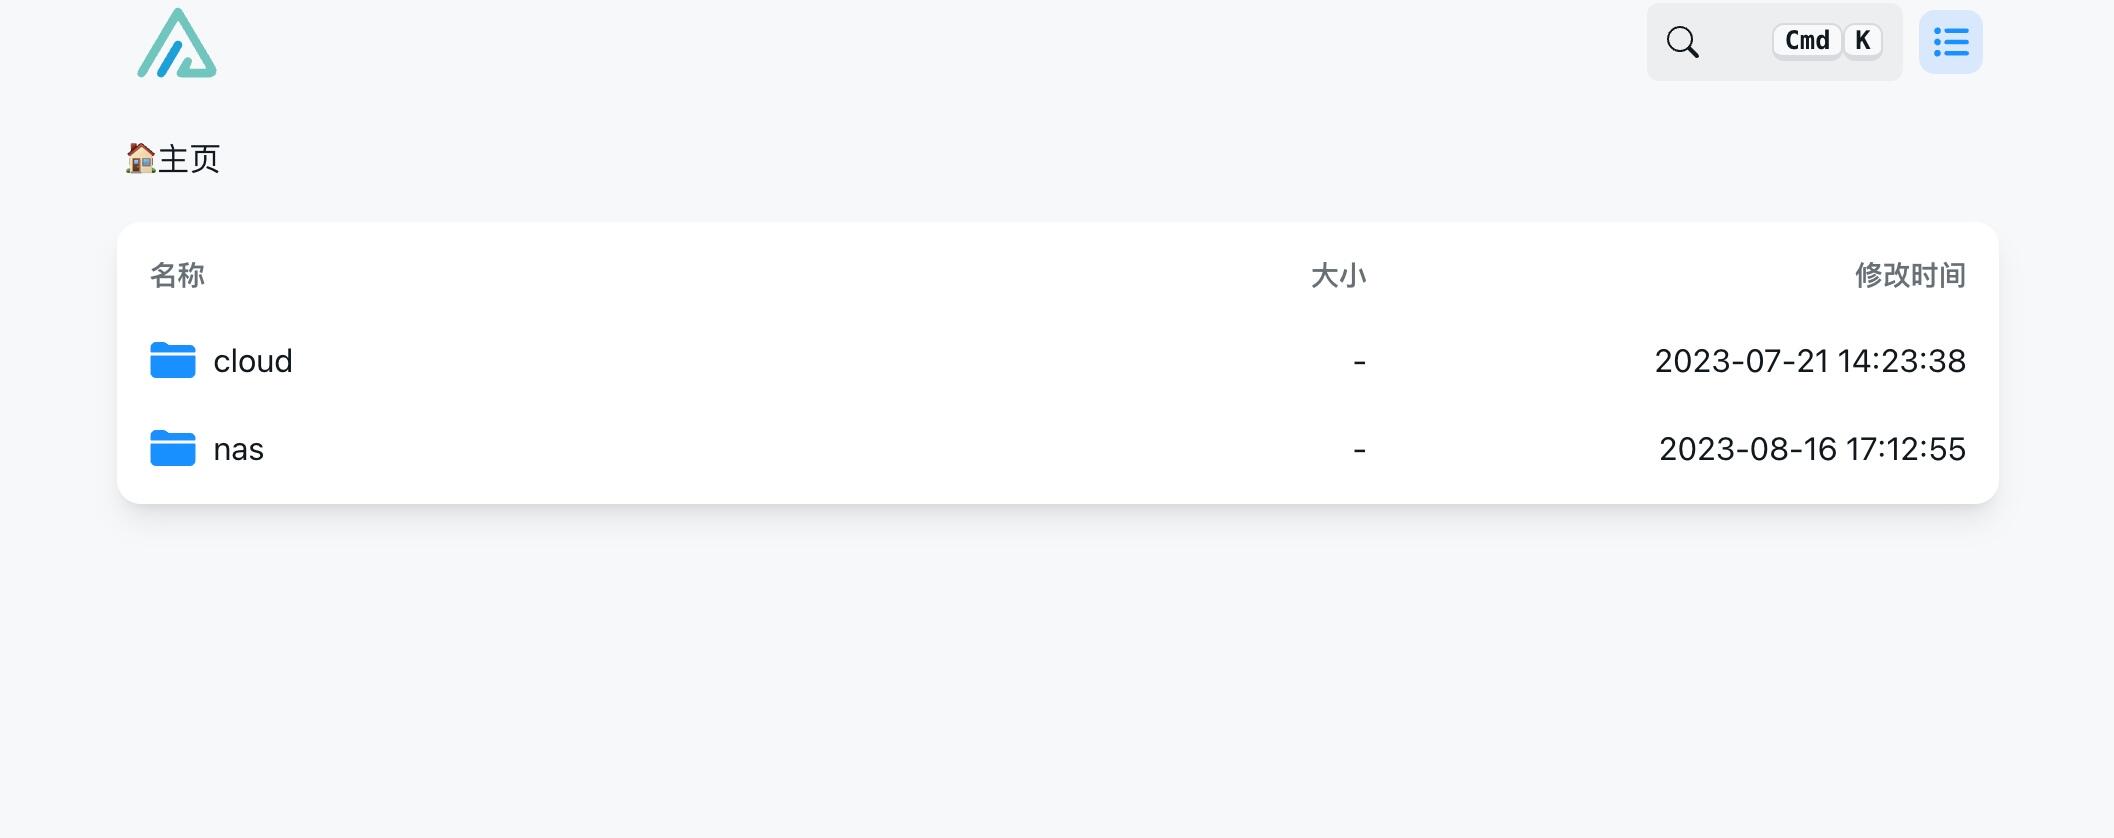Image resolution: width=2114 pixels, height=838 pixels.
Task: Click the K key badge
Action: 1862,41
